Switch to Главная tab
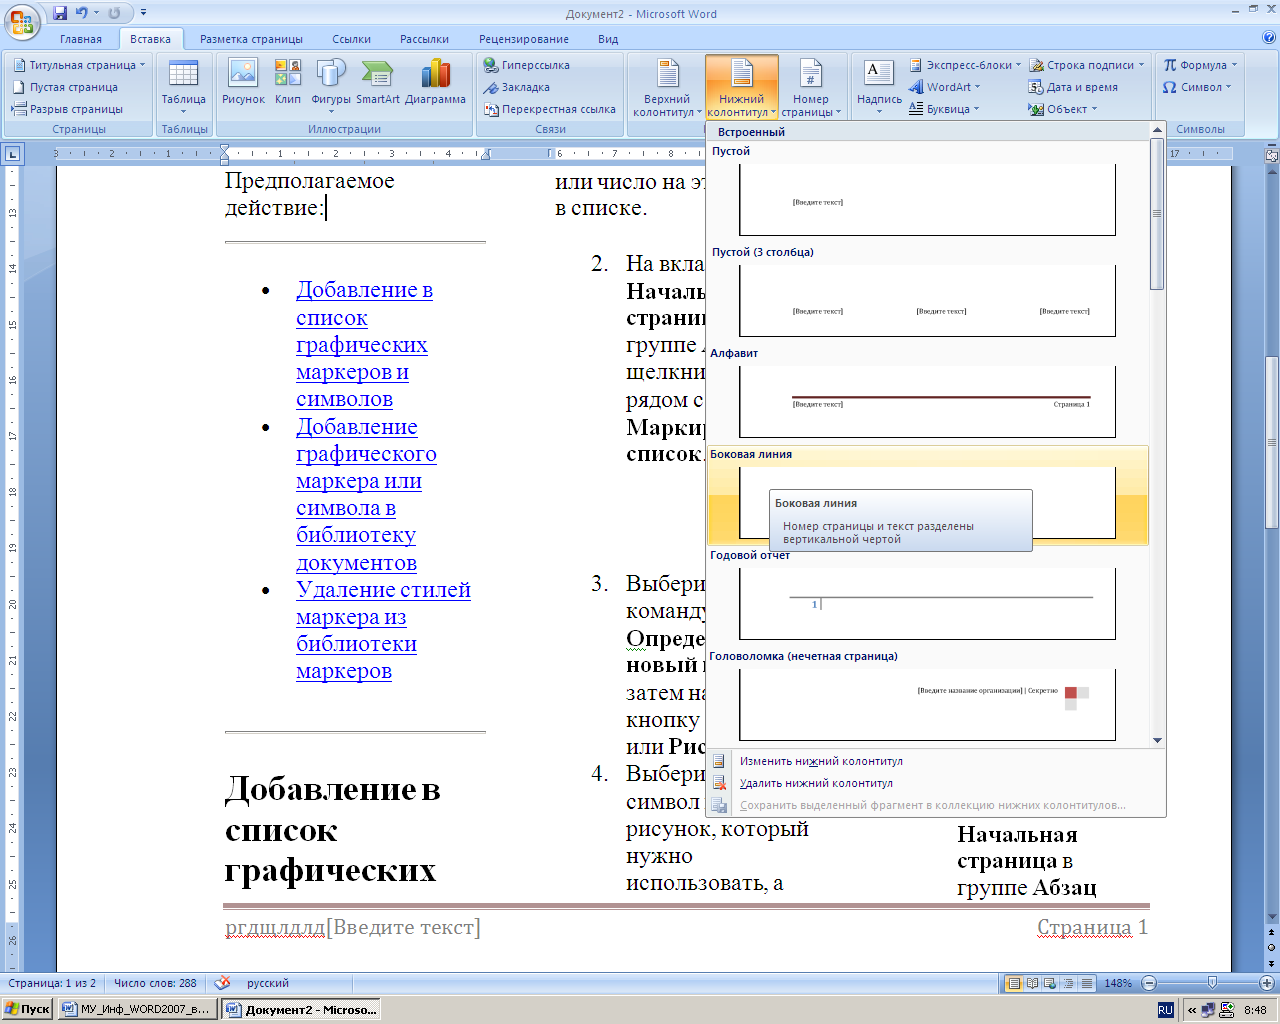The image size is (1280, 1024). coord(81,39)
